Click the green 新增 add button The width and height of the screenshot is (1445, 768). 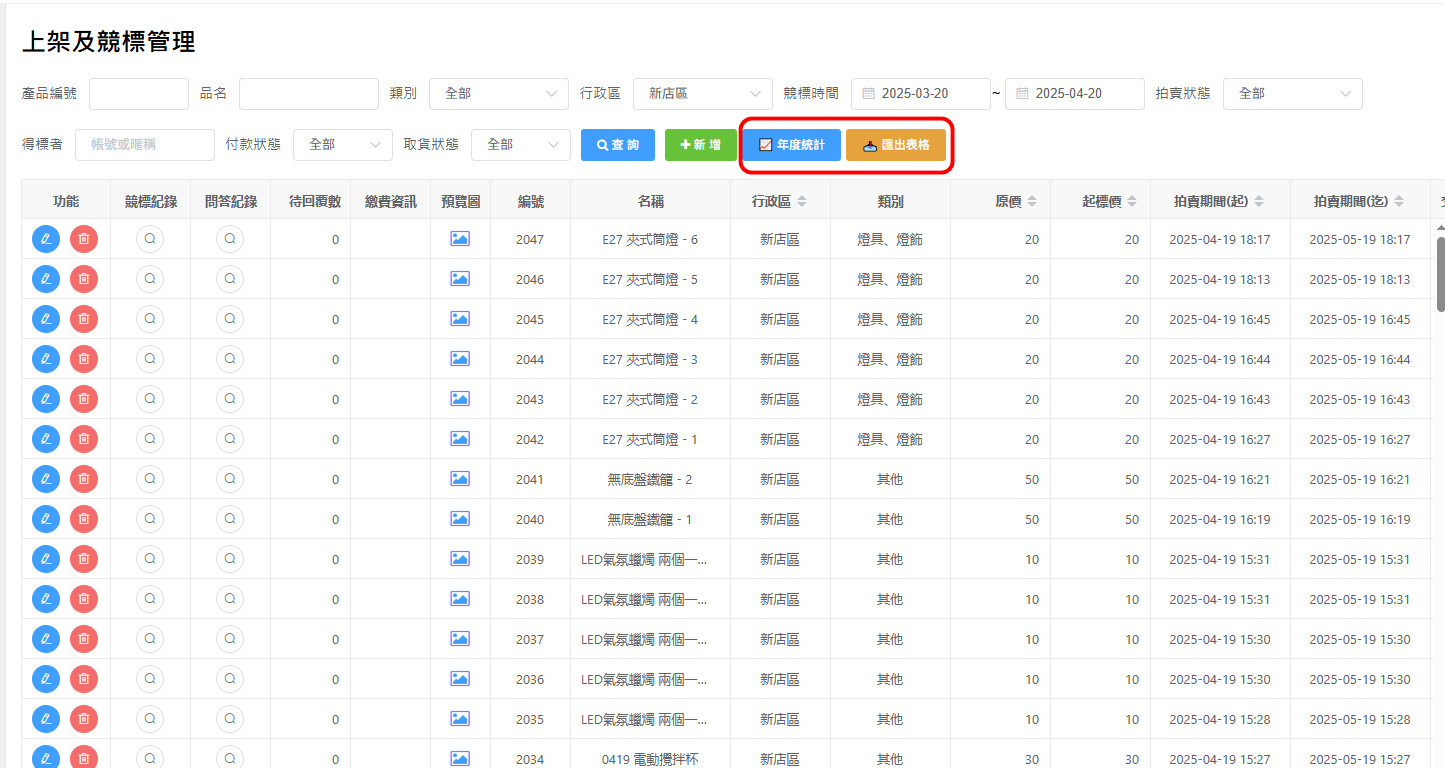pos(700,144)
